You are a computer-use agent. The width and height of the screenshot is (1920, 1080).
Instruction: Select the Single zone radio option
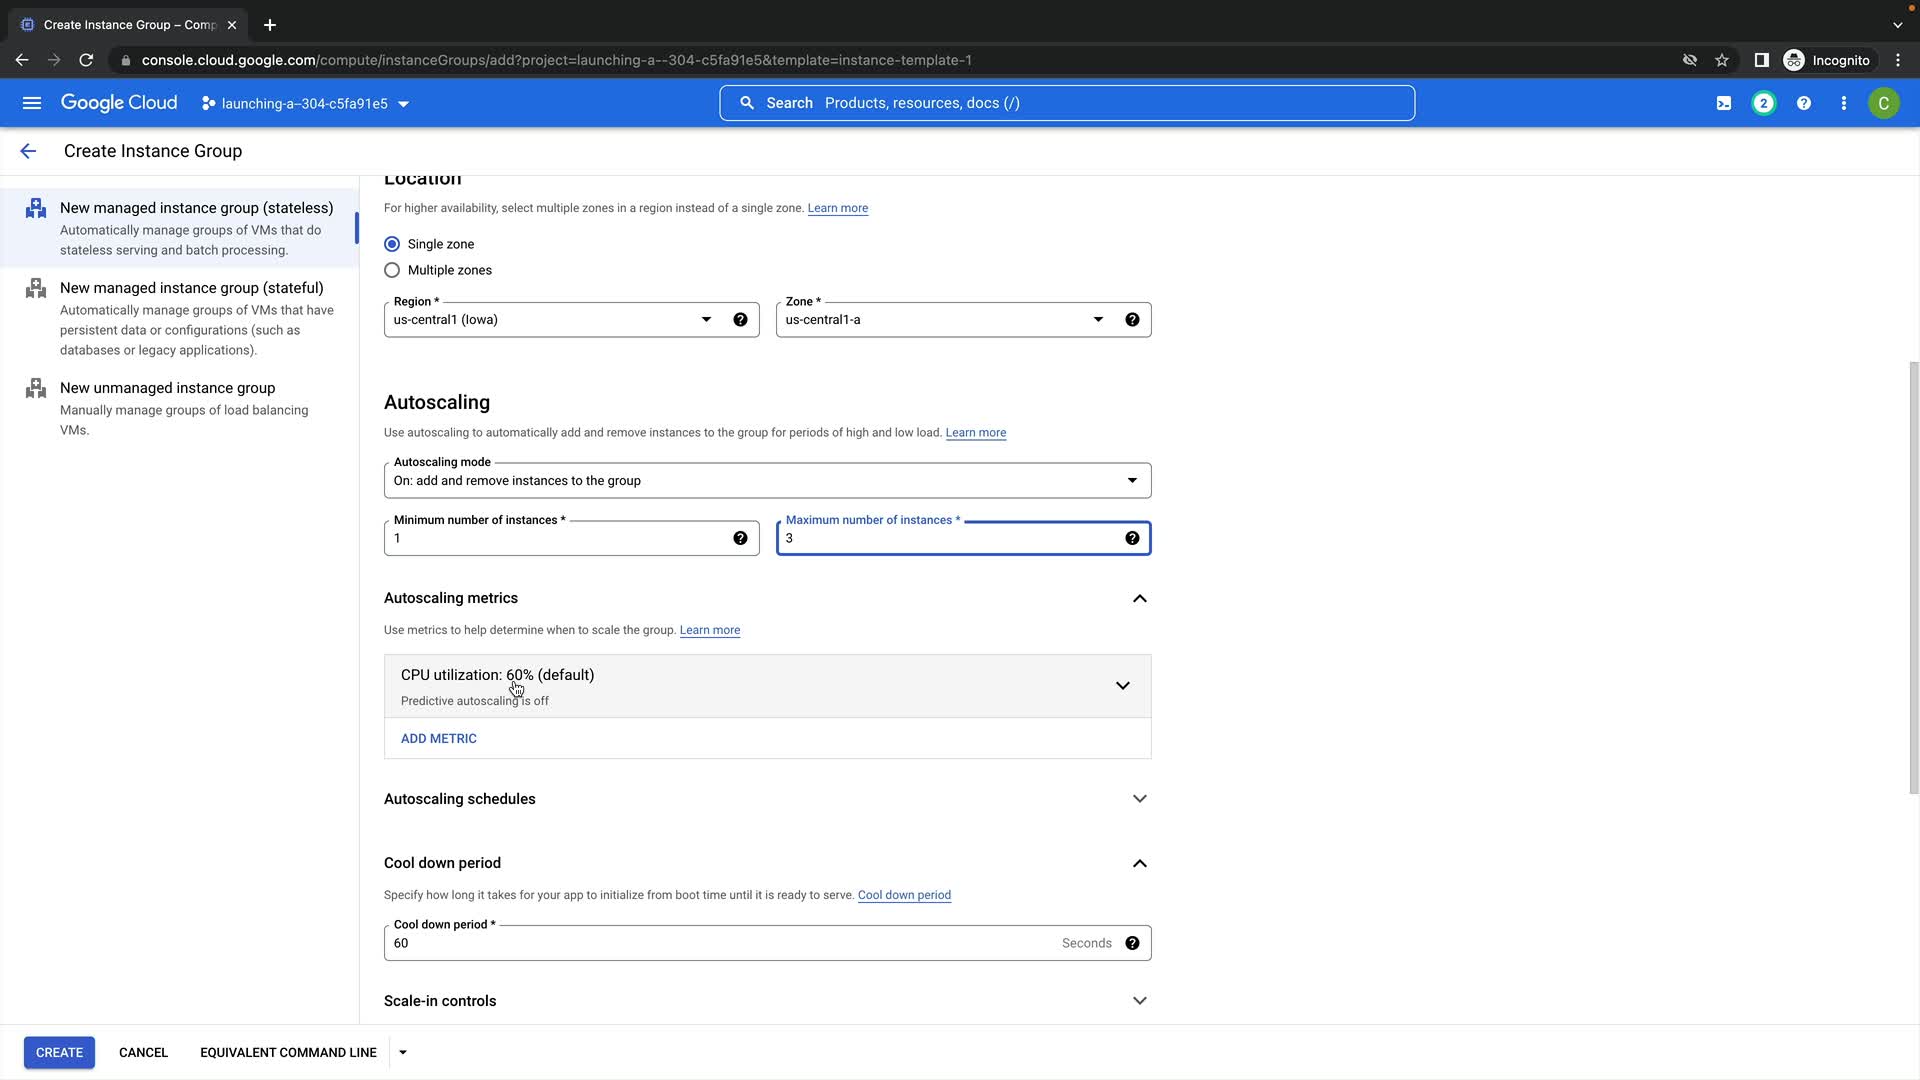click(x=392, y=244)
